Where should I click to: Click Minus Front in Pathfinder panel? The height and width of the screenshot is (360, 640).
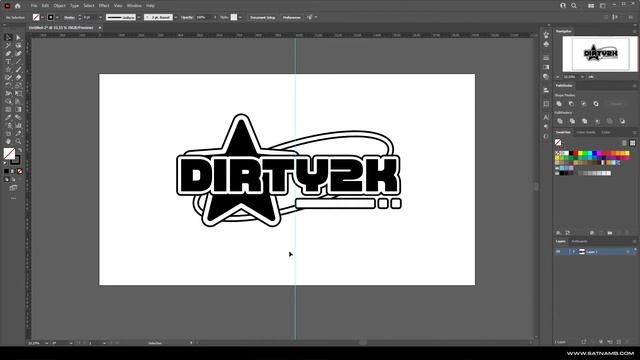pos(571,104)
